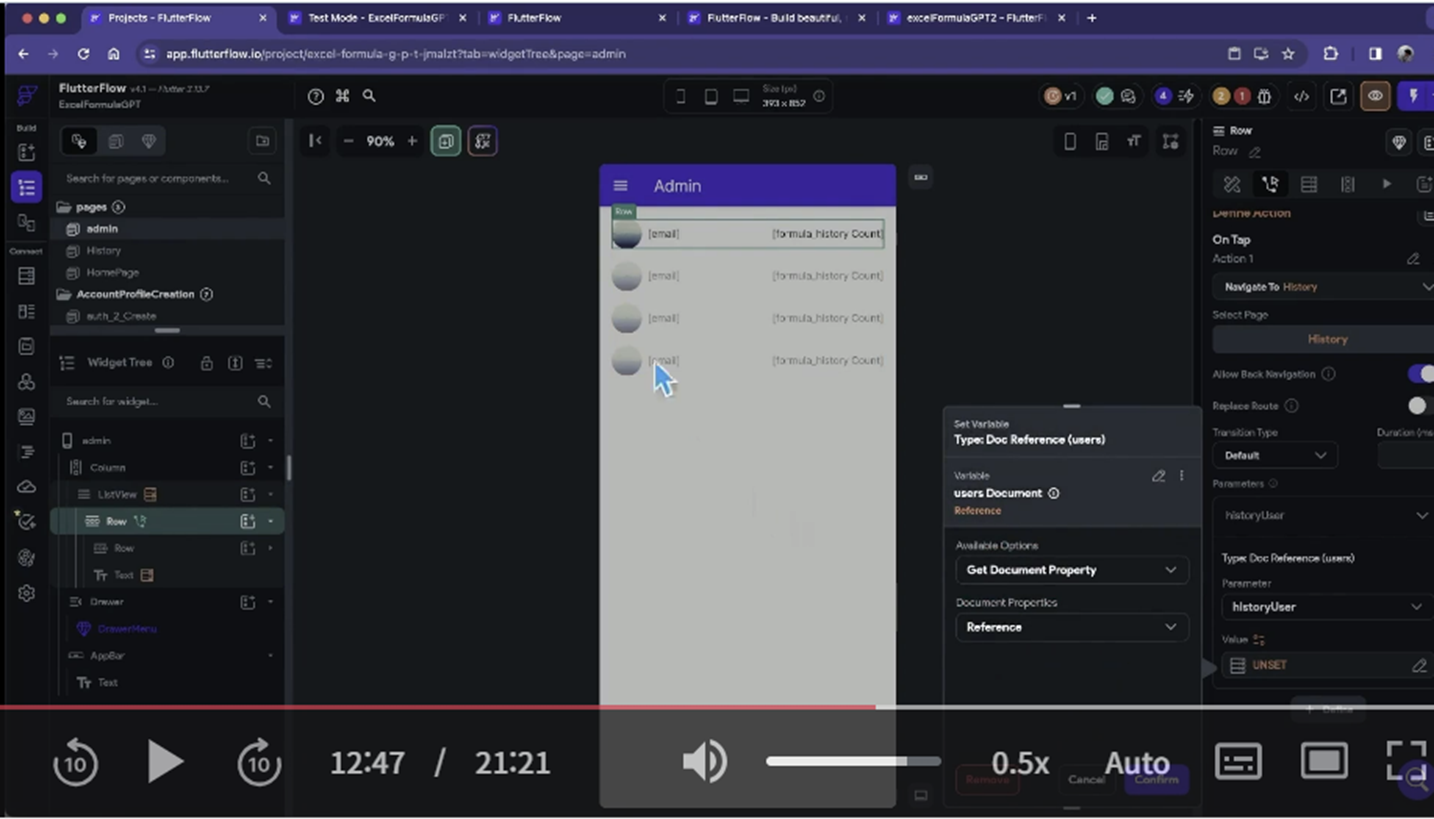
Task: Open the 90% zoom level menu
Action: pyautogui.click(x=380, y=142)
